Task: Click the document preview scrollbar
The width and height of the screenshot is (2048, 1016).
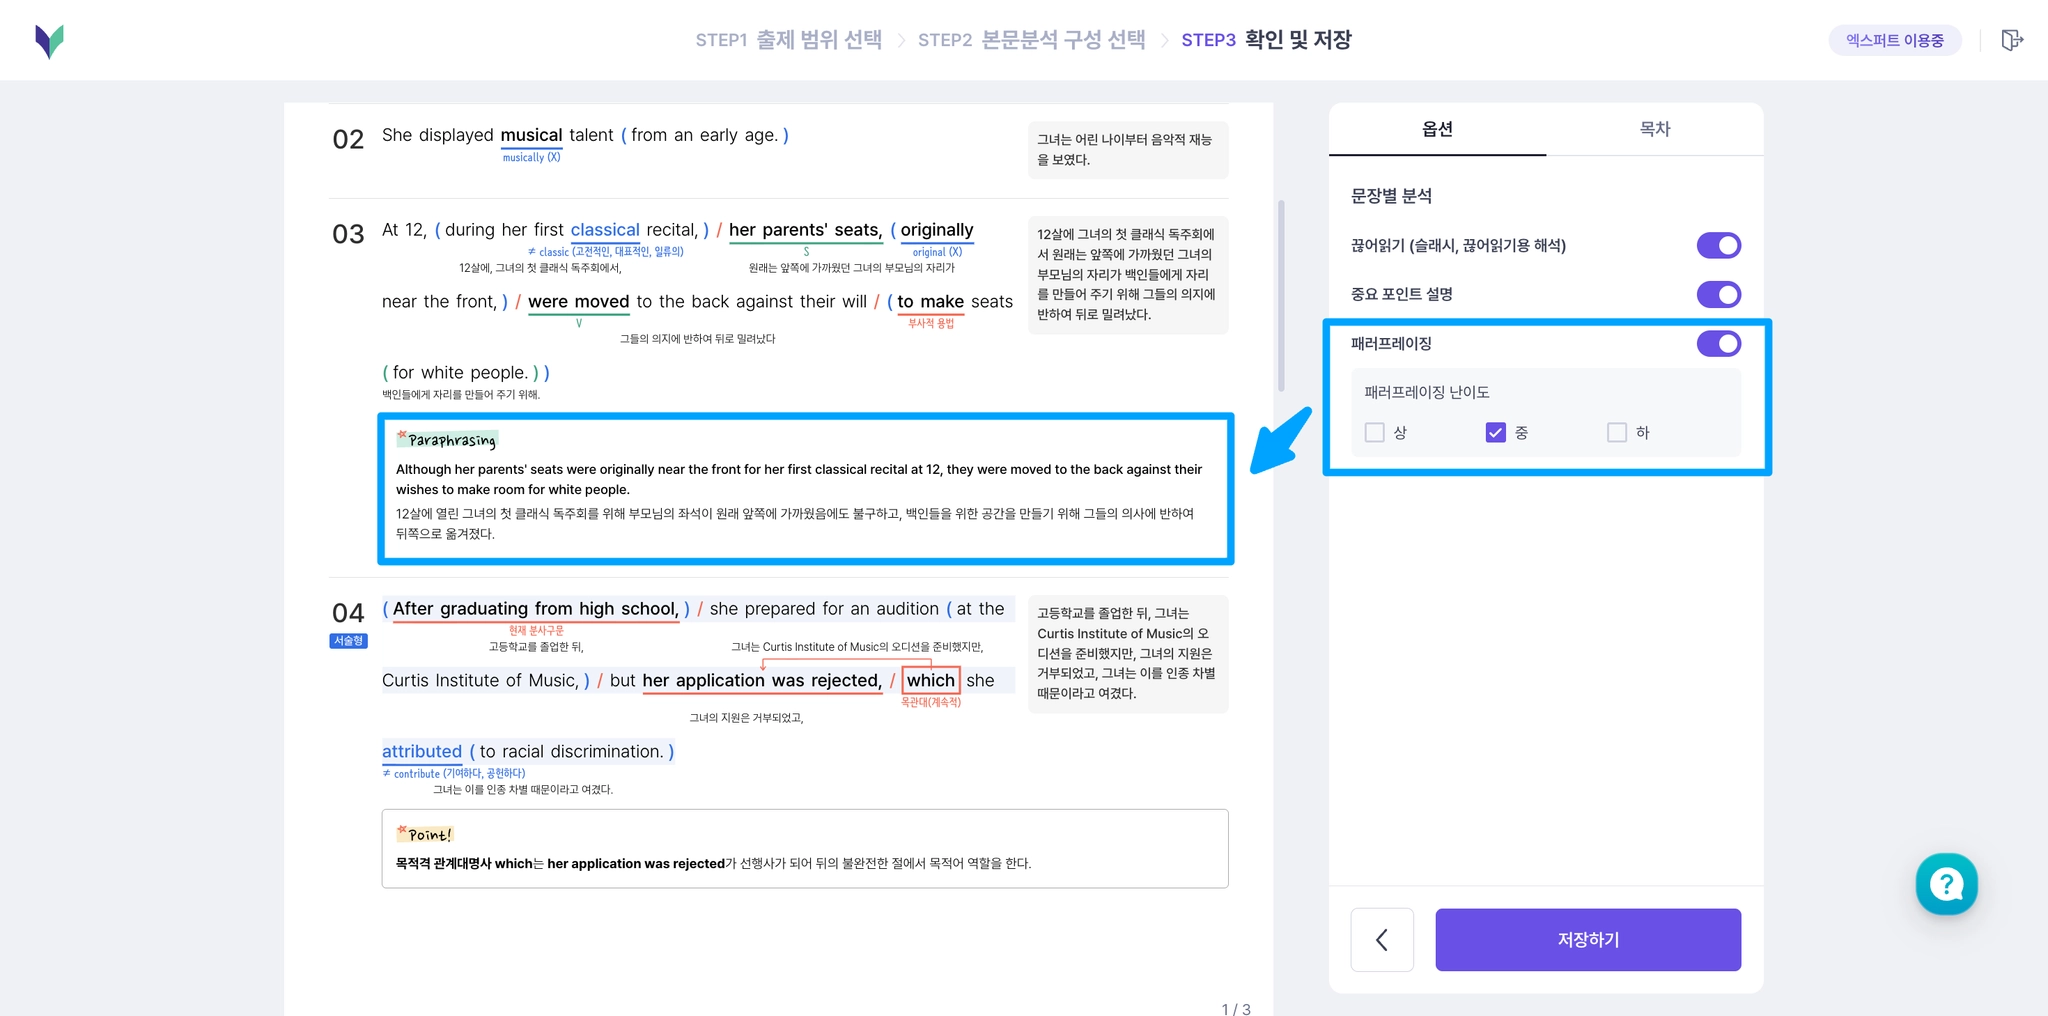Action: pos(1281,296)
